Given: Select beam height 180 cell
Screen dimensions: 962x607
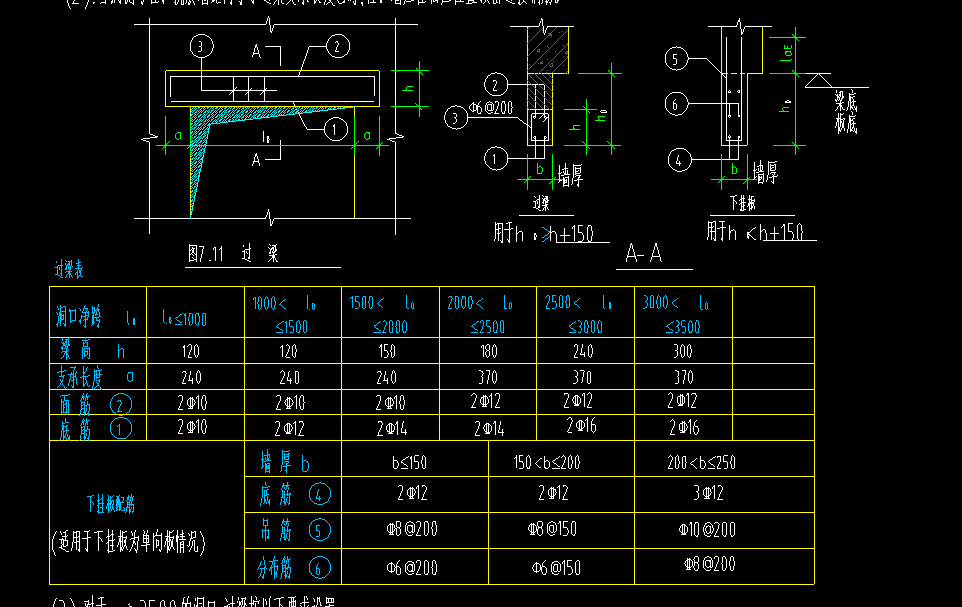Looking at the screenshot, I should coord(488,351).
